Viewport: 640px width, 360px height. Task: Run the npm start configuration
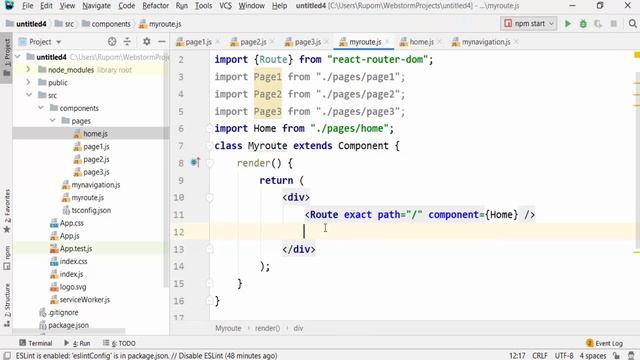[x=567, y=24]
